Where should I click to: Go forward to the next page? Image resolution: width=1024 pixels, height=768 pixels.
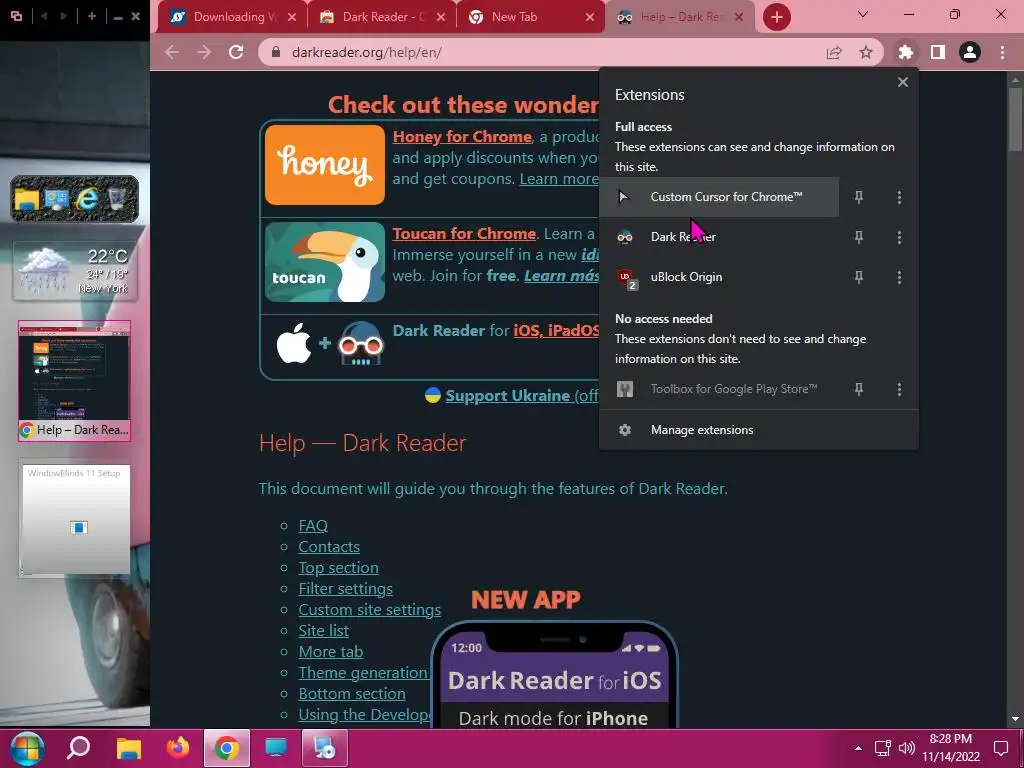(x=204, y=52)
